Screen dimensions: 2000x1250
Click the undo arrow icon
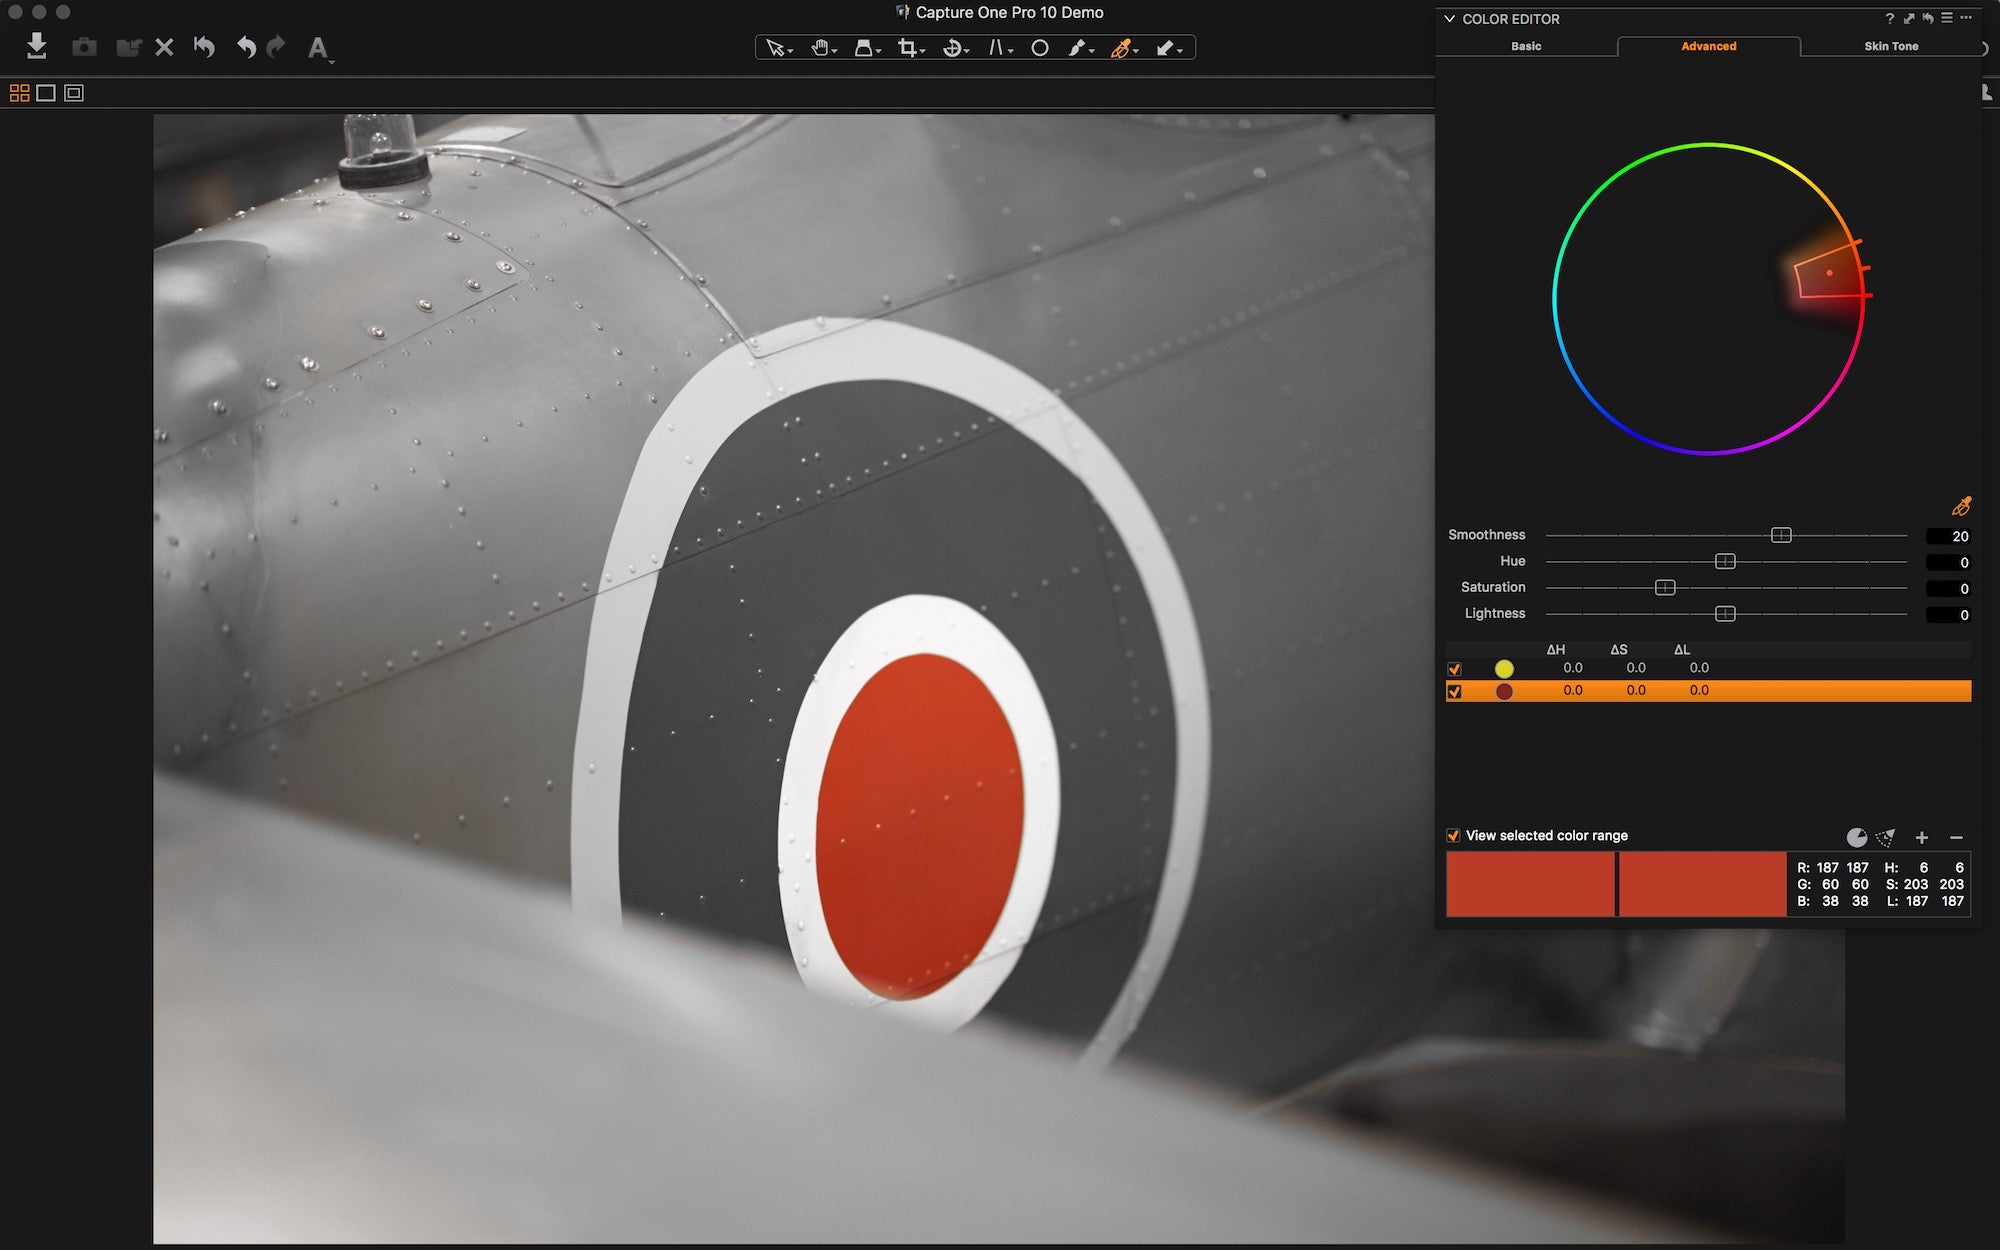tap(246, 46)
